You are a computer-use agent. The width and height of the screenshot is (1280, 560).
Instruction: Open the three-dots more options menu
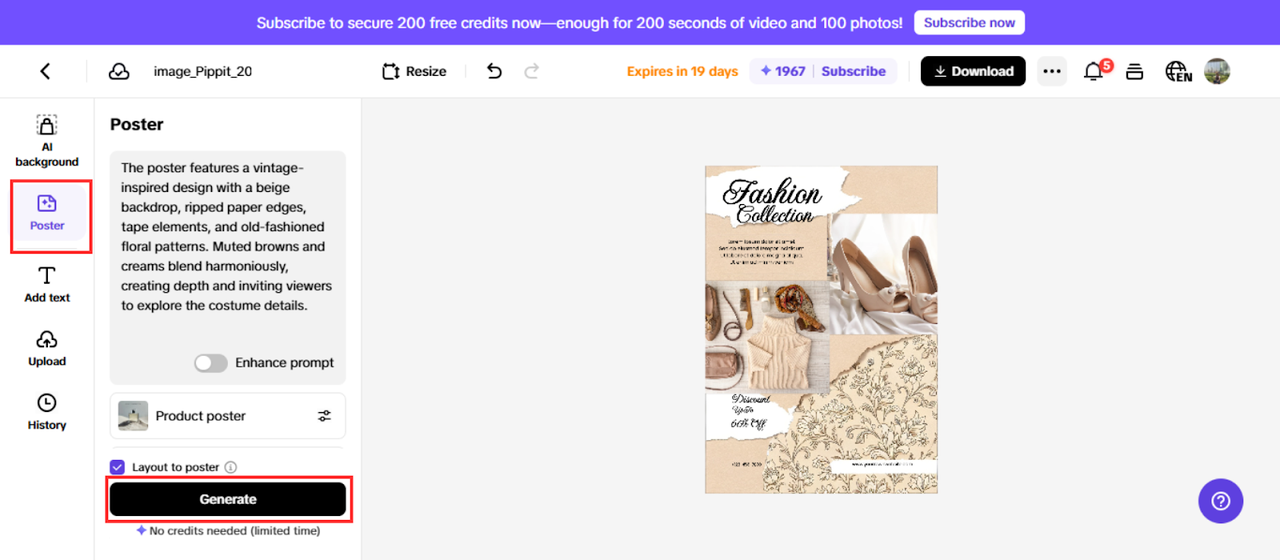pos(1051,71)
